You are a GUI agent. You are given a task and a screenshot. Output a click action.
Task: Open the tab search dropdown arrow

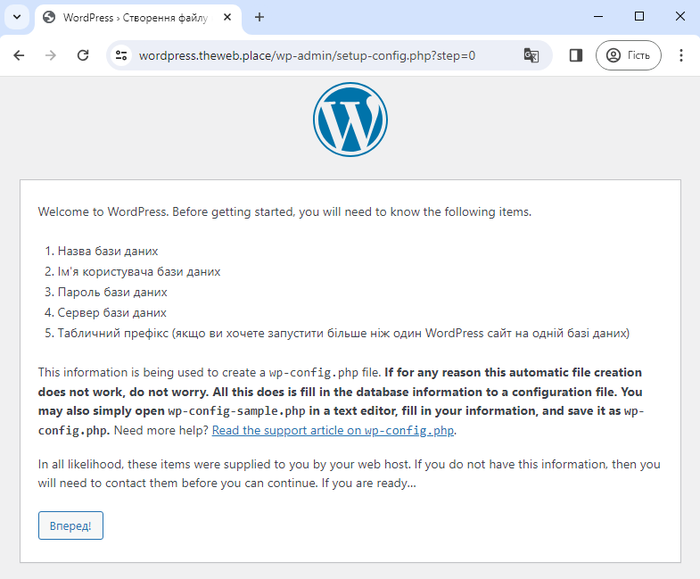click(17, 17)
